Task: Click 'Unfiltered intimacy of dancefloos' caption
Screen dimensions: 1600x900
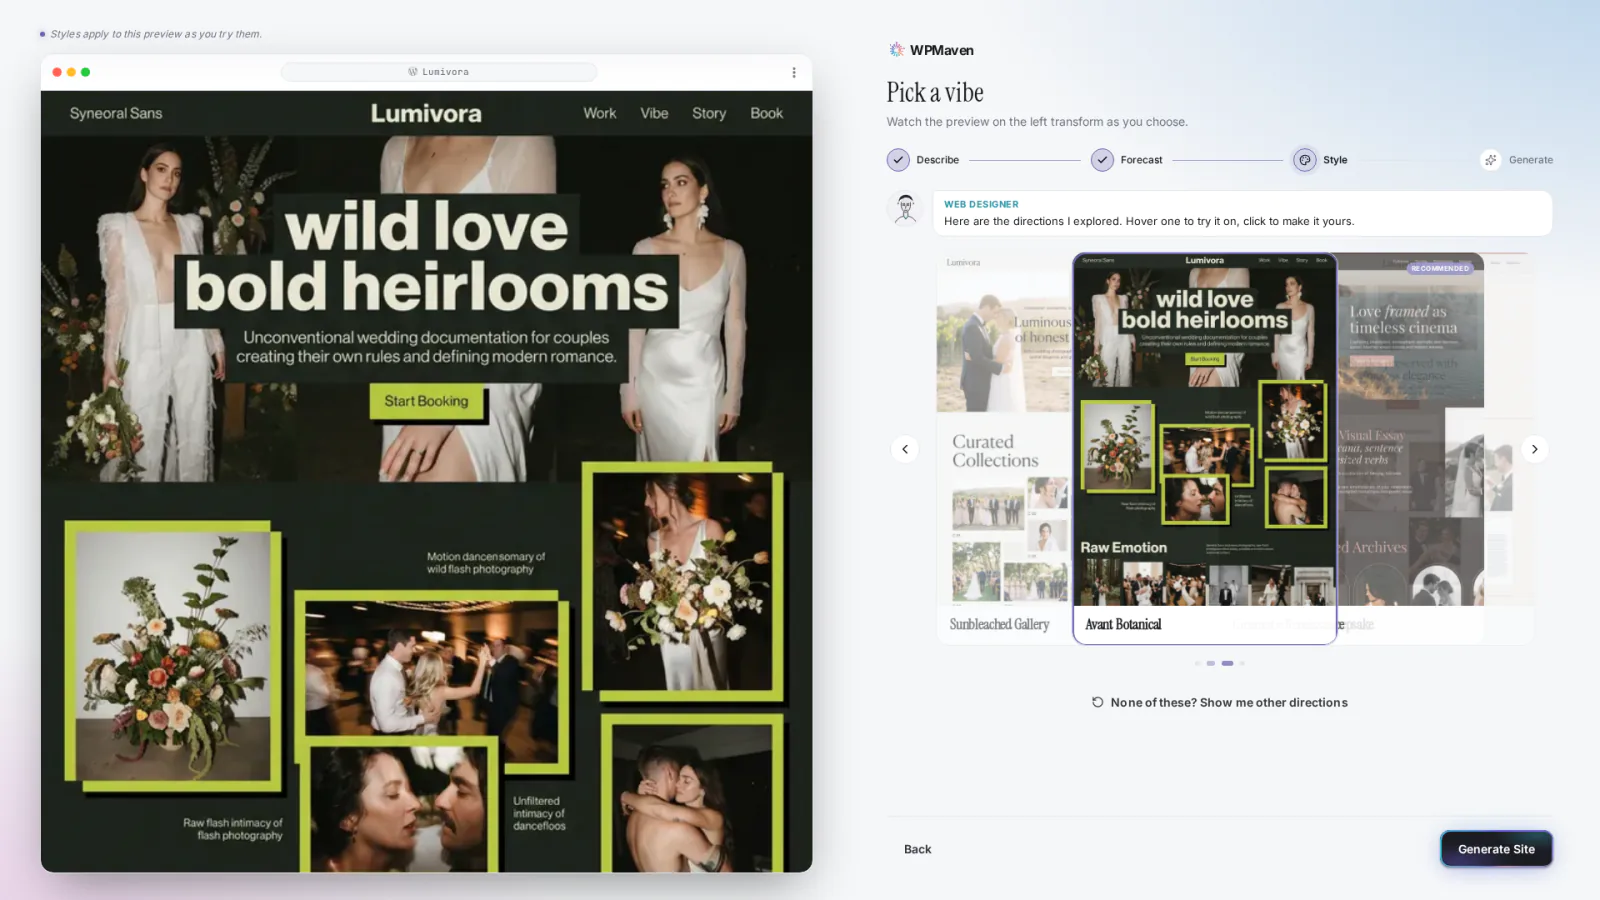Action: 539,814
